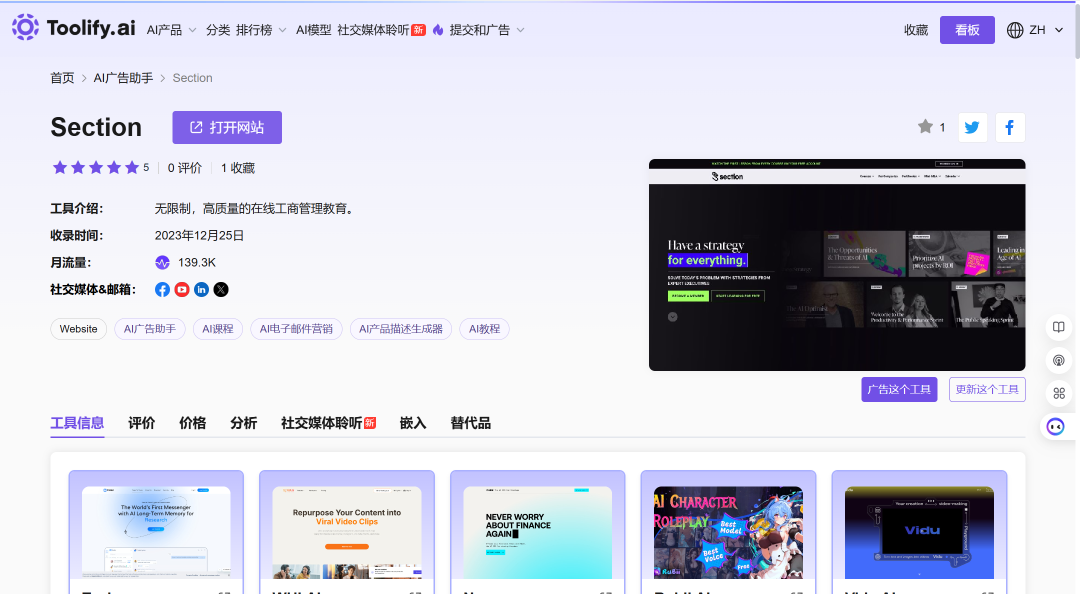The image size is (1080, 594).
Task: Open Section's LinkedIn social icon
Action: click(201, 289)
